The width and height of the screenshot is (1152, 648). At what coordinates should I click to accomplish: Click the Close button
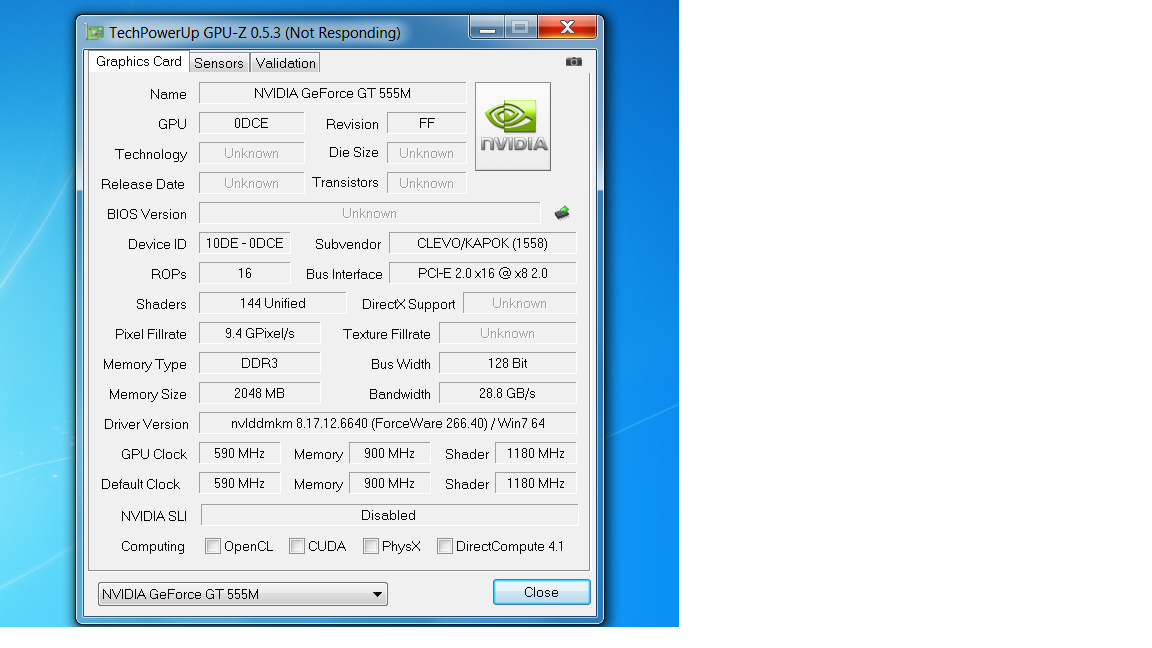(541, 592)
